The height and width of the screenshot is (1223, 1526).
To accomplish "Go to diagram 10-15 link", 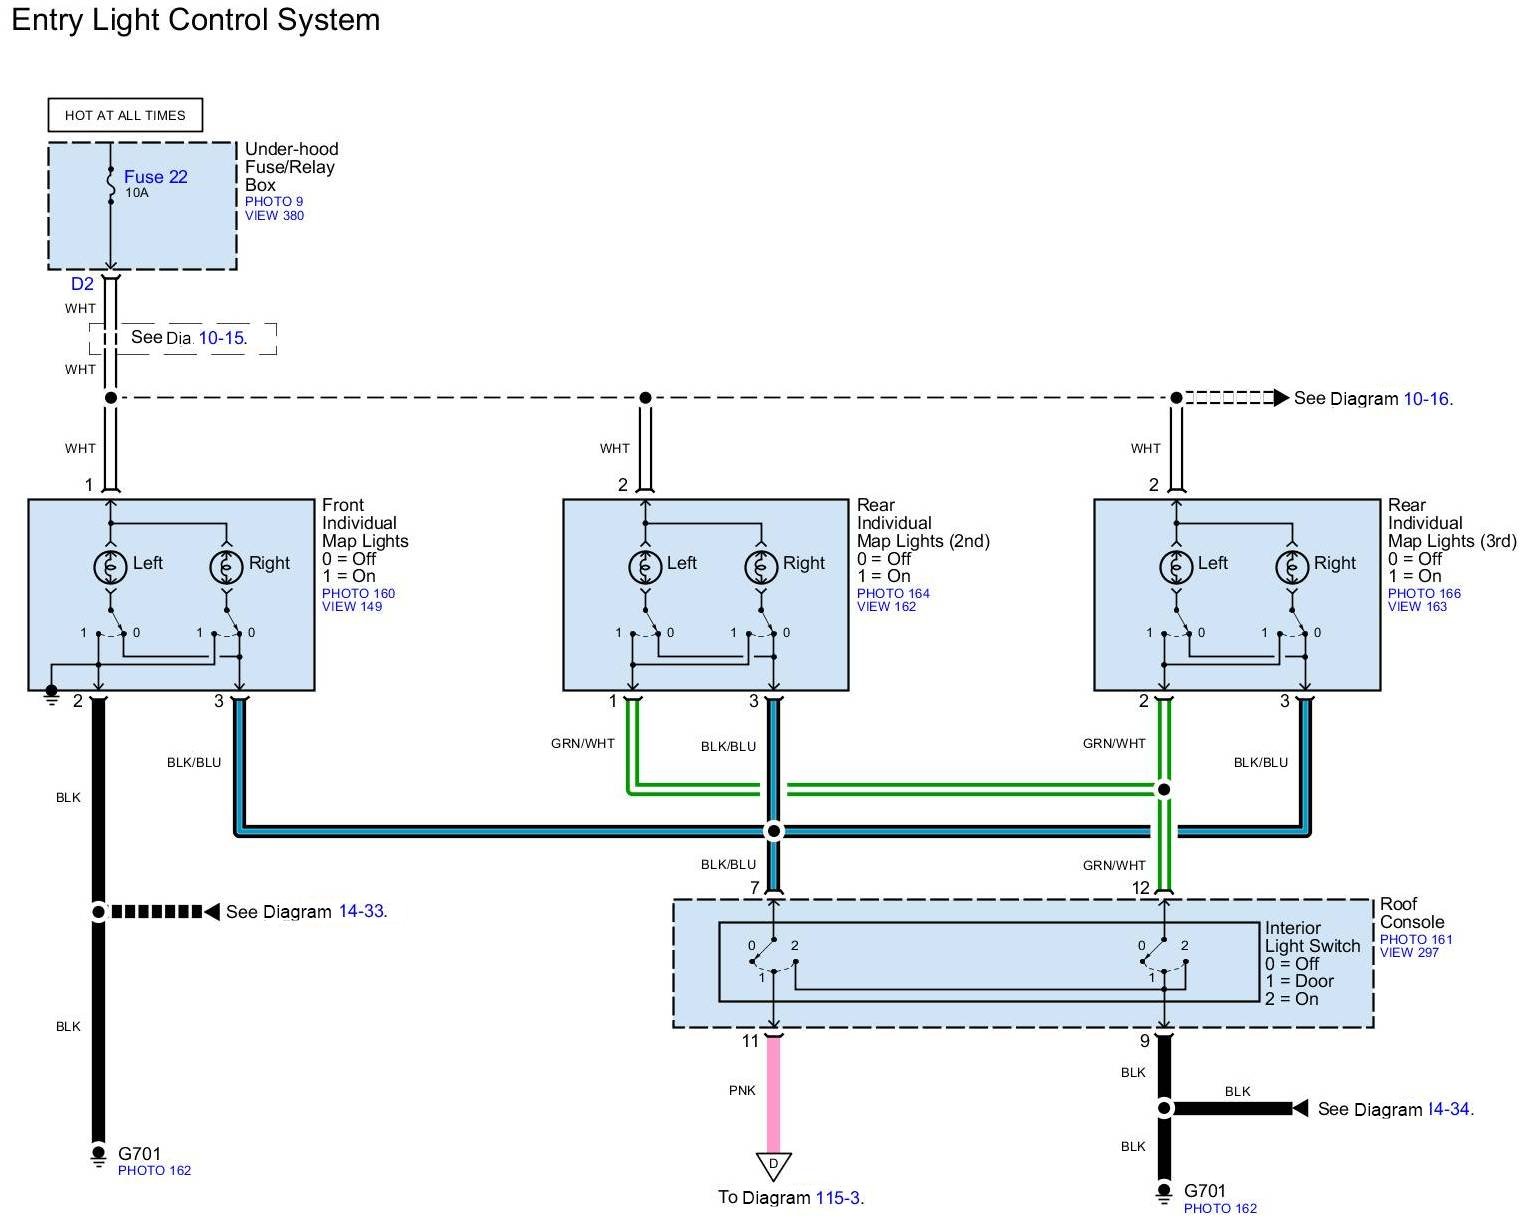I will tap(221, 338).
